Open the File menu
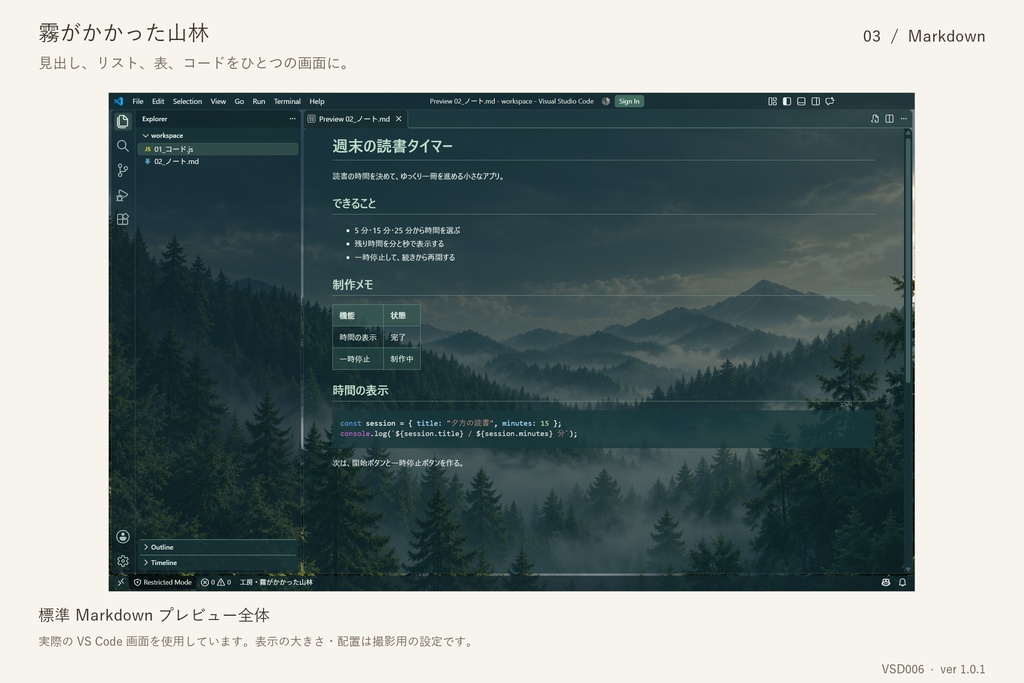The image size is (1024, 683). point(138,101)
